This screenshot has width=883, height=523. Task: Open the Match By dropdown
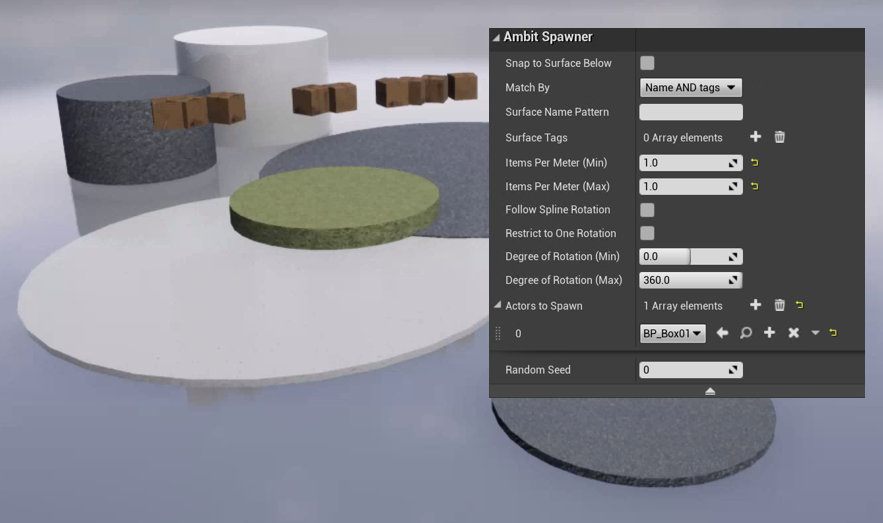690,88
